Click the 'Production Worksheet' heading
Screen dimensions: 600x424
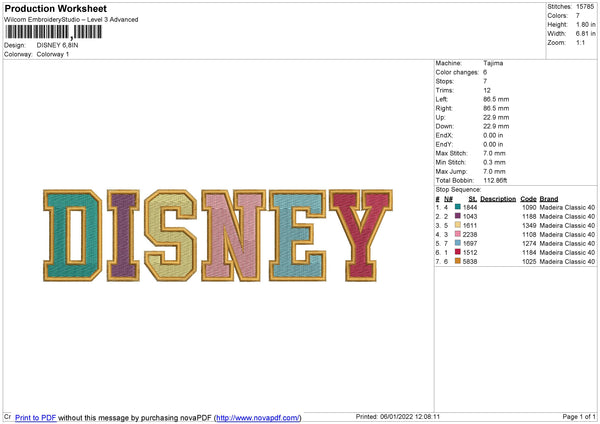pyautogui.click(x=55, y=8)
